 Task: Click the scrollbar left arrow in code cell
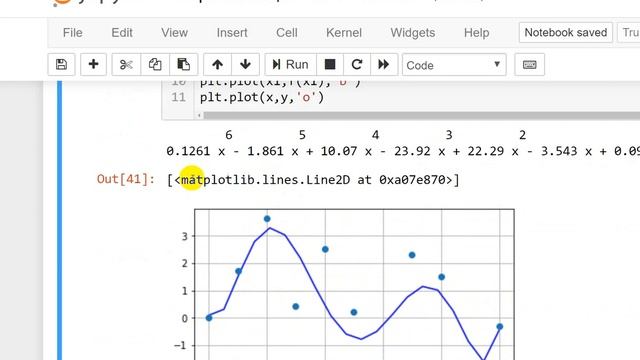pyautogui.click(x=199, y=116)
